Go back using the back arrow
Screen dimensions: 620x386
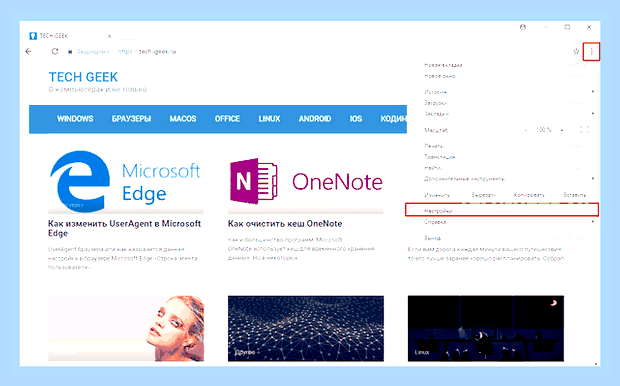click(x=28, y=51)
